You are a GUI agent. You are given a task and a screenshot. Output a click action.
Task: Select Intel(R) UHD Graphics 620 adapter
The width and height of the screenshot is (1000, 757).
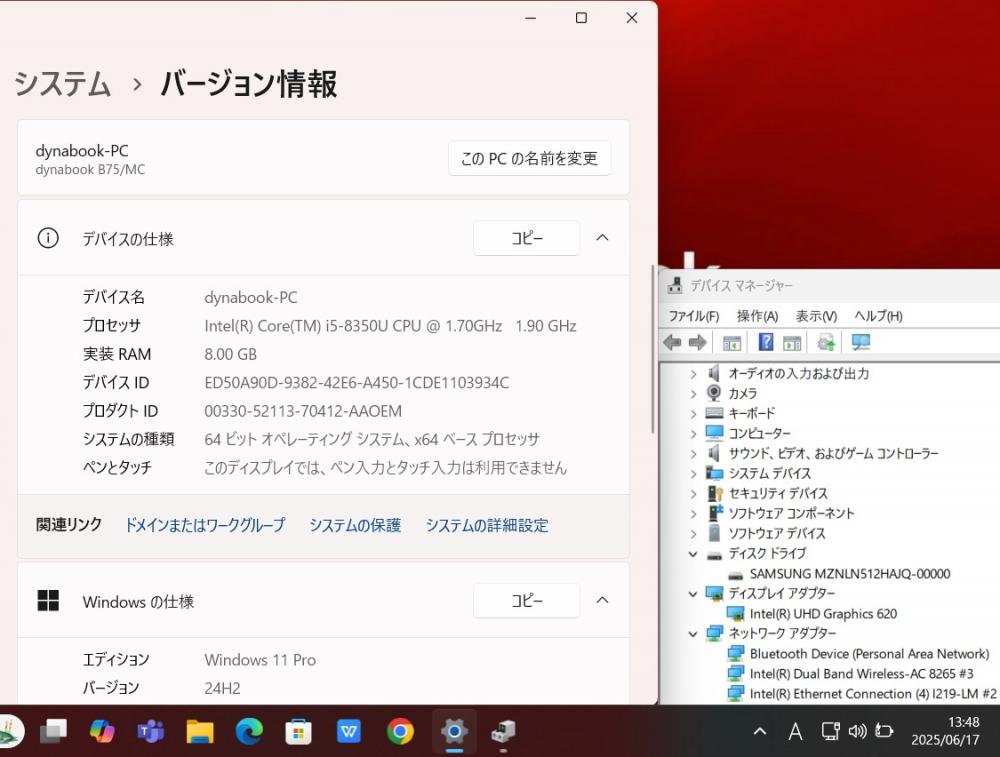coord(823,614)
